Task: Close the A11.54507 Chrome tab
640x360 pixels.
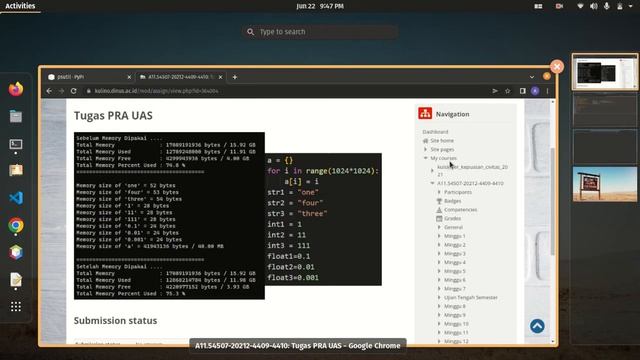Action: pos(220,77)
